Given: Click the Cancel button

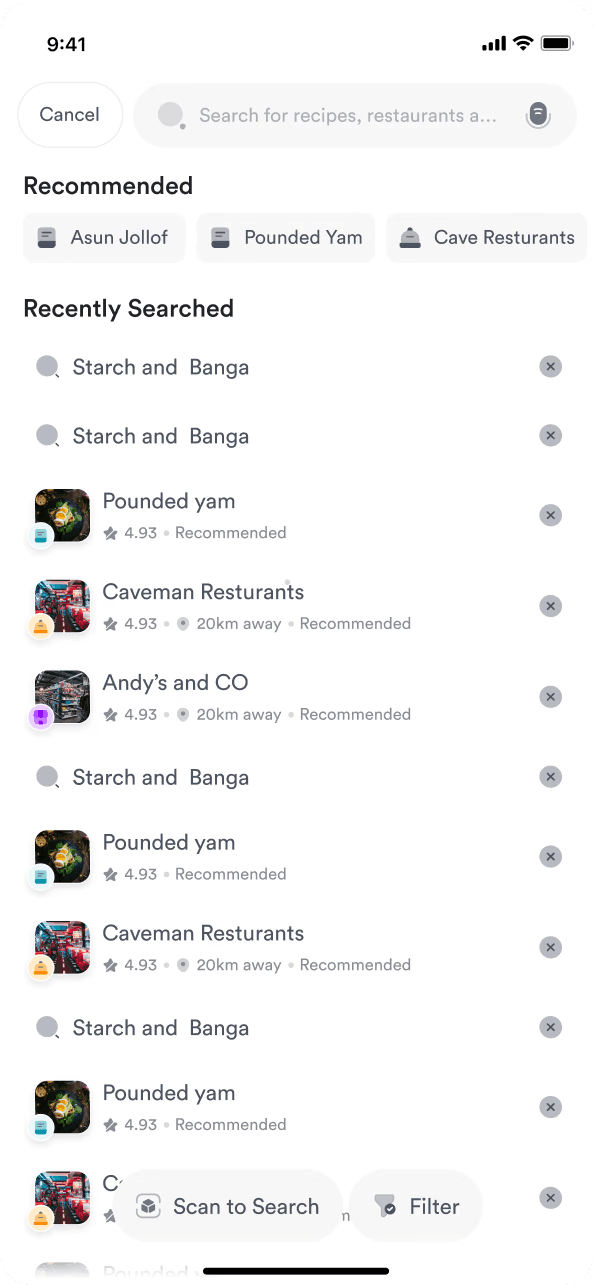Looking at the screenshot, I should coord(70,115).
